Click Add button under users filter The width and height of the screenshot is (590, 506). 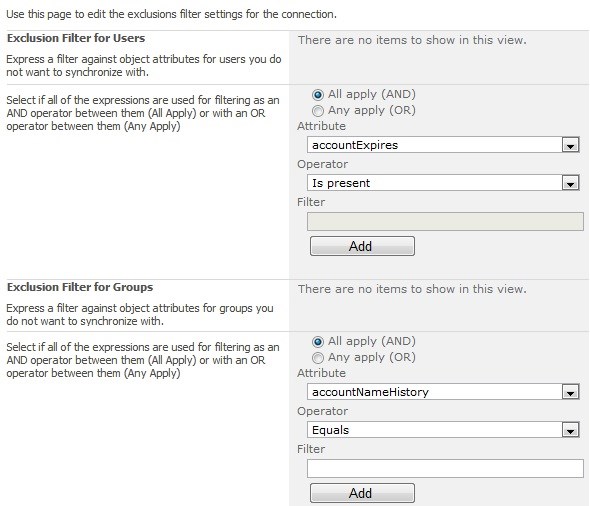coord(362,246)
